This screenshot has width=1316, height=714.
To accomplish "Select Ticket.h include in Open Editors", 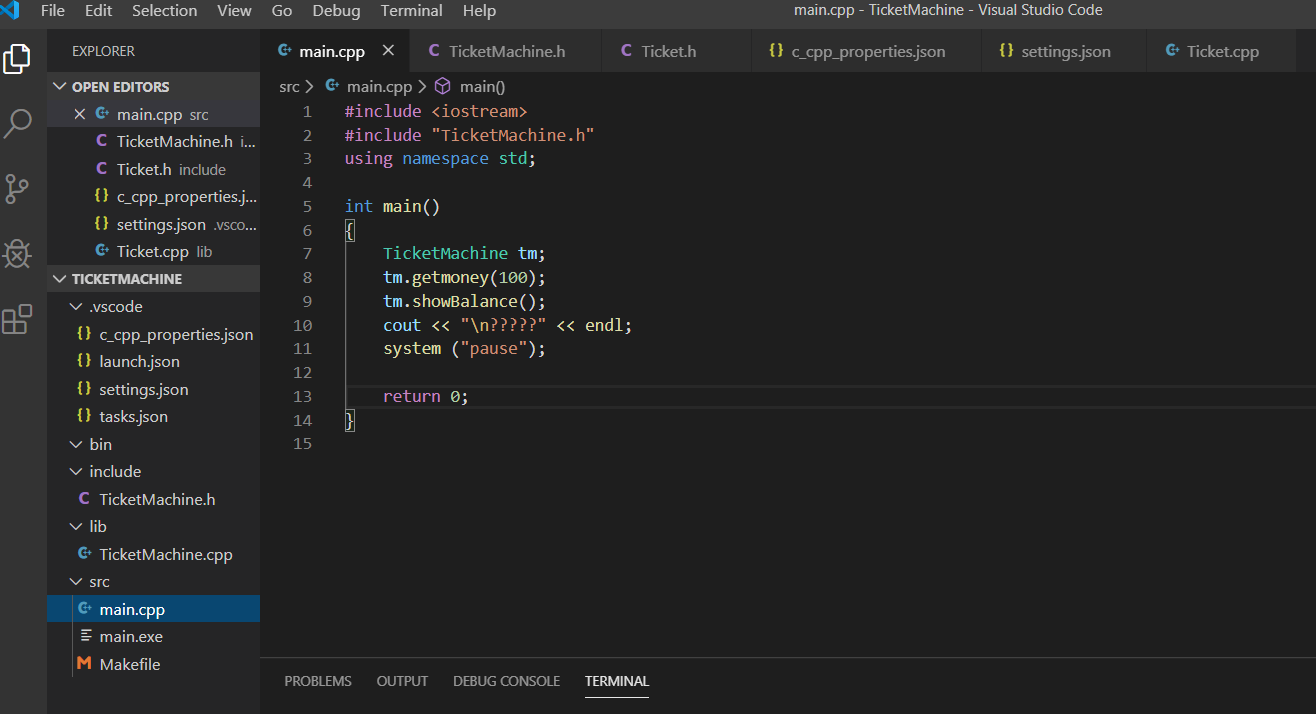I will [x=153, y=170].
